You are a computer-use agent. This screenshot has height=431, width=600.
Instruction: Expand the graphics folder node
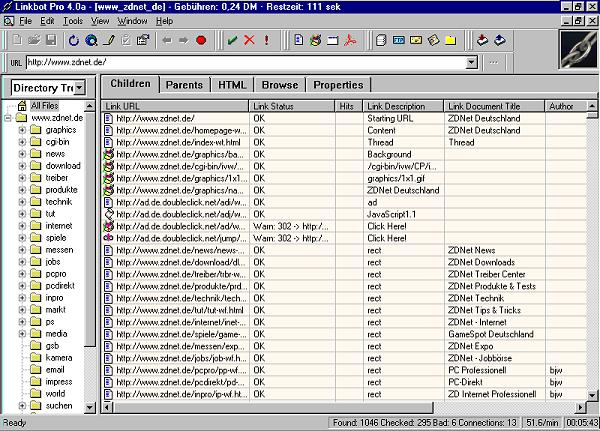point(22,130)
